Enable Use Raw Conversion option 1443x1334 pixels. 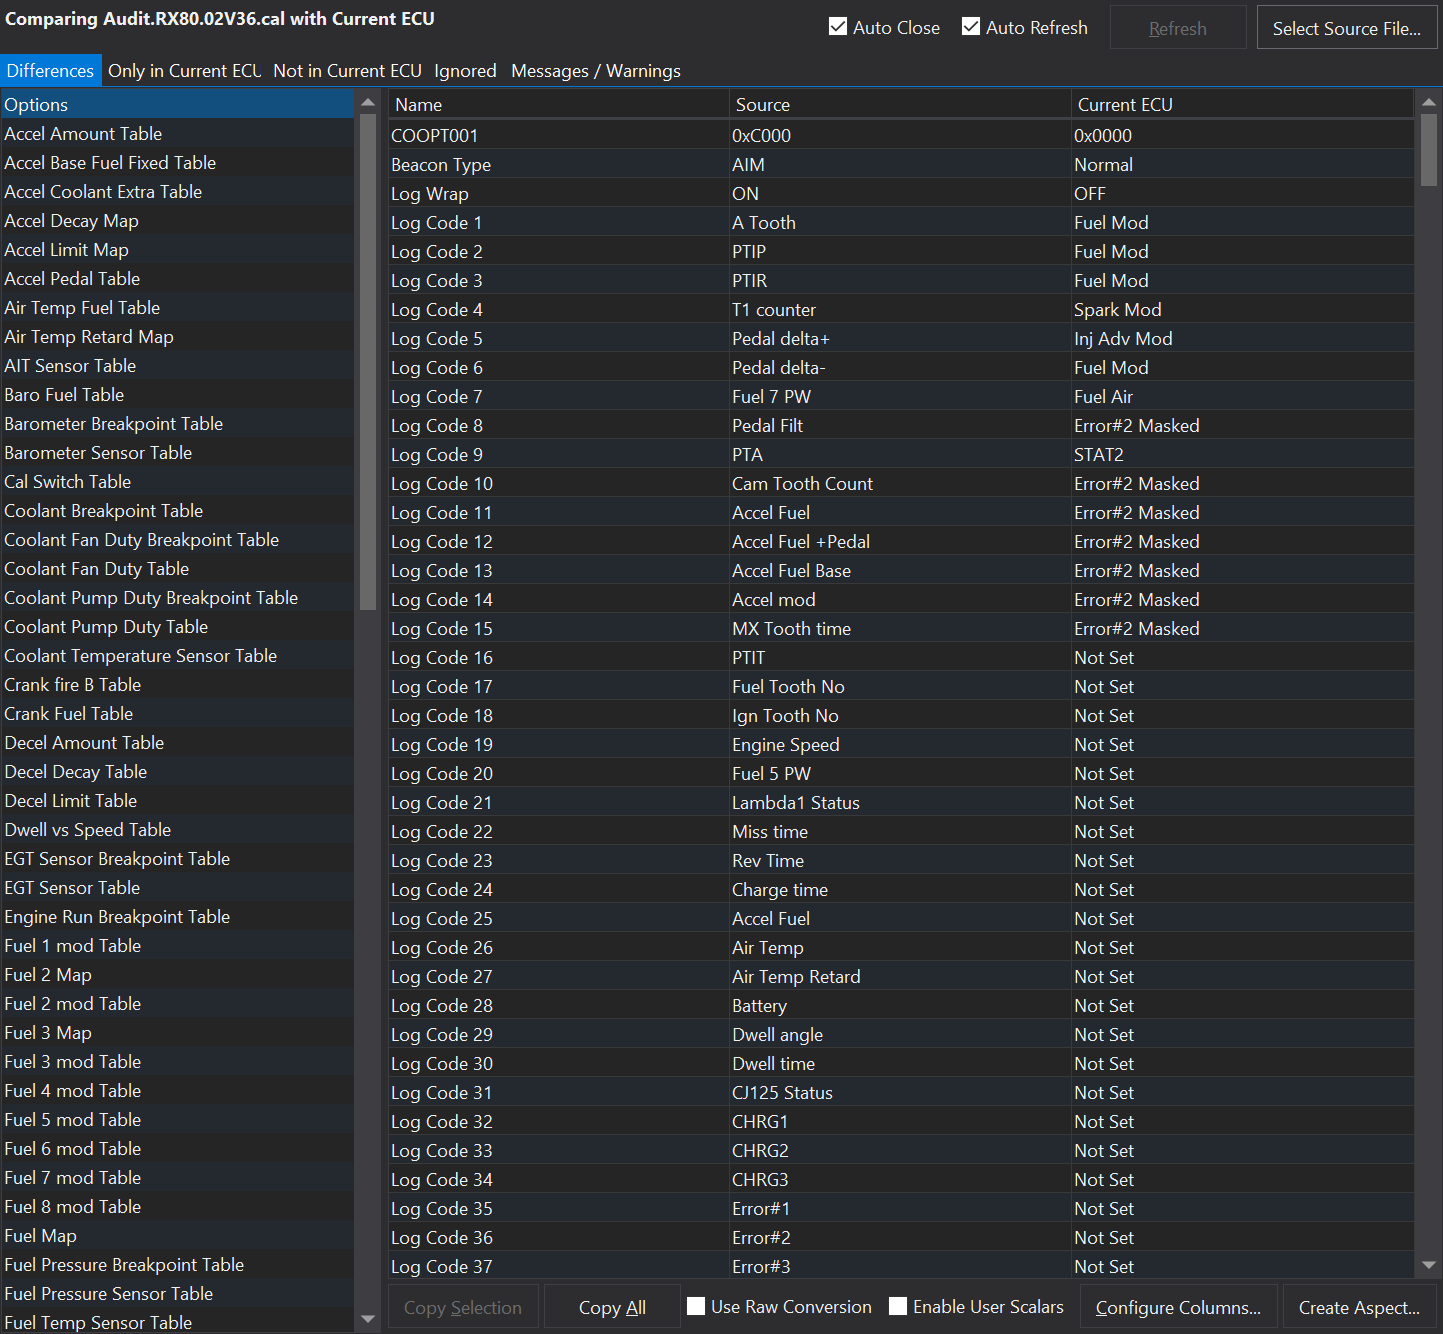coord(697,1306)
